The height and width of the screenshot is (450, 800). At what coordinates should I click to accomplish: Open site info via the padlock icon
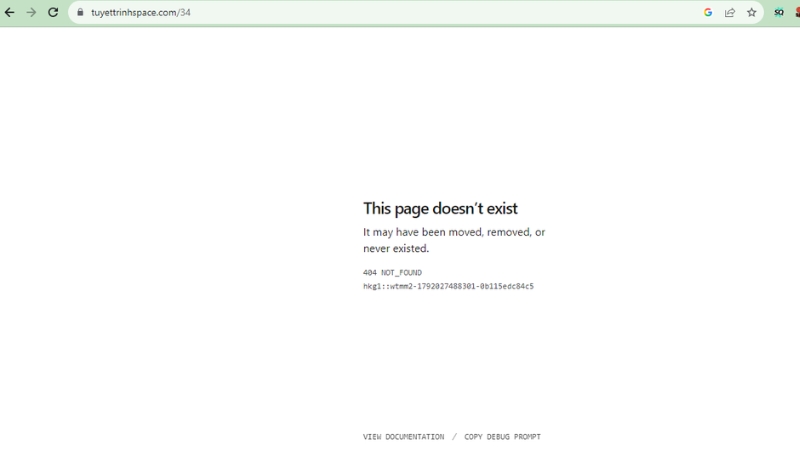click(80, 12)
